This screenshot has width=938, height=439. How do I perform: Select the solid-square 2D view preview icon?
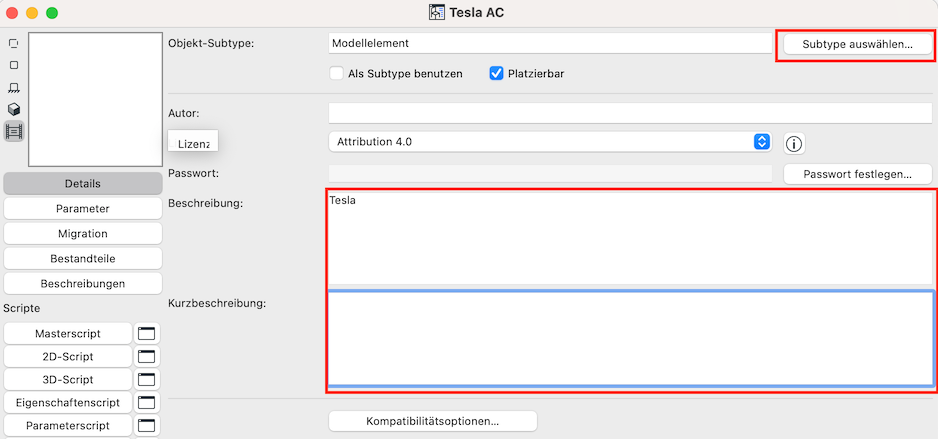(x=14, y=65)
